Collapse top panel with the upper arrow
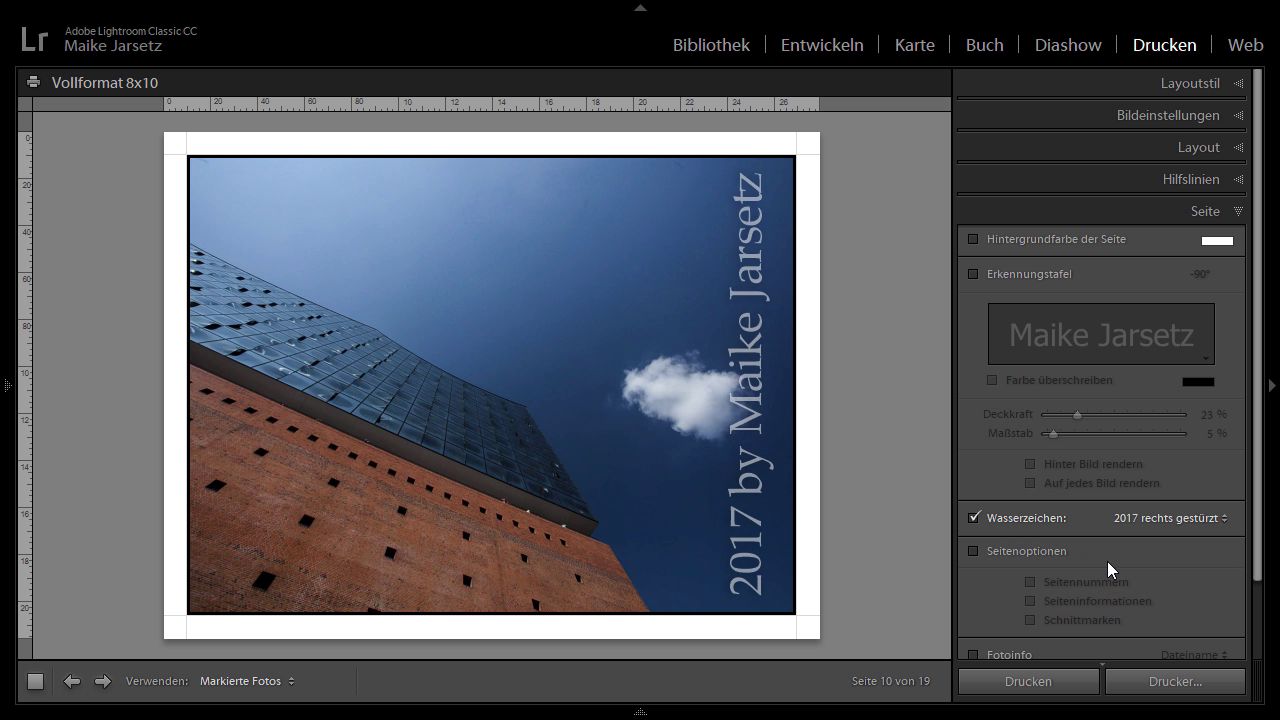The width and height of the screenshot is (1280, 720). [640, 7]
